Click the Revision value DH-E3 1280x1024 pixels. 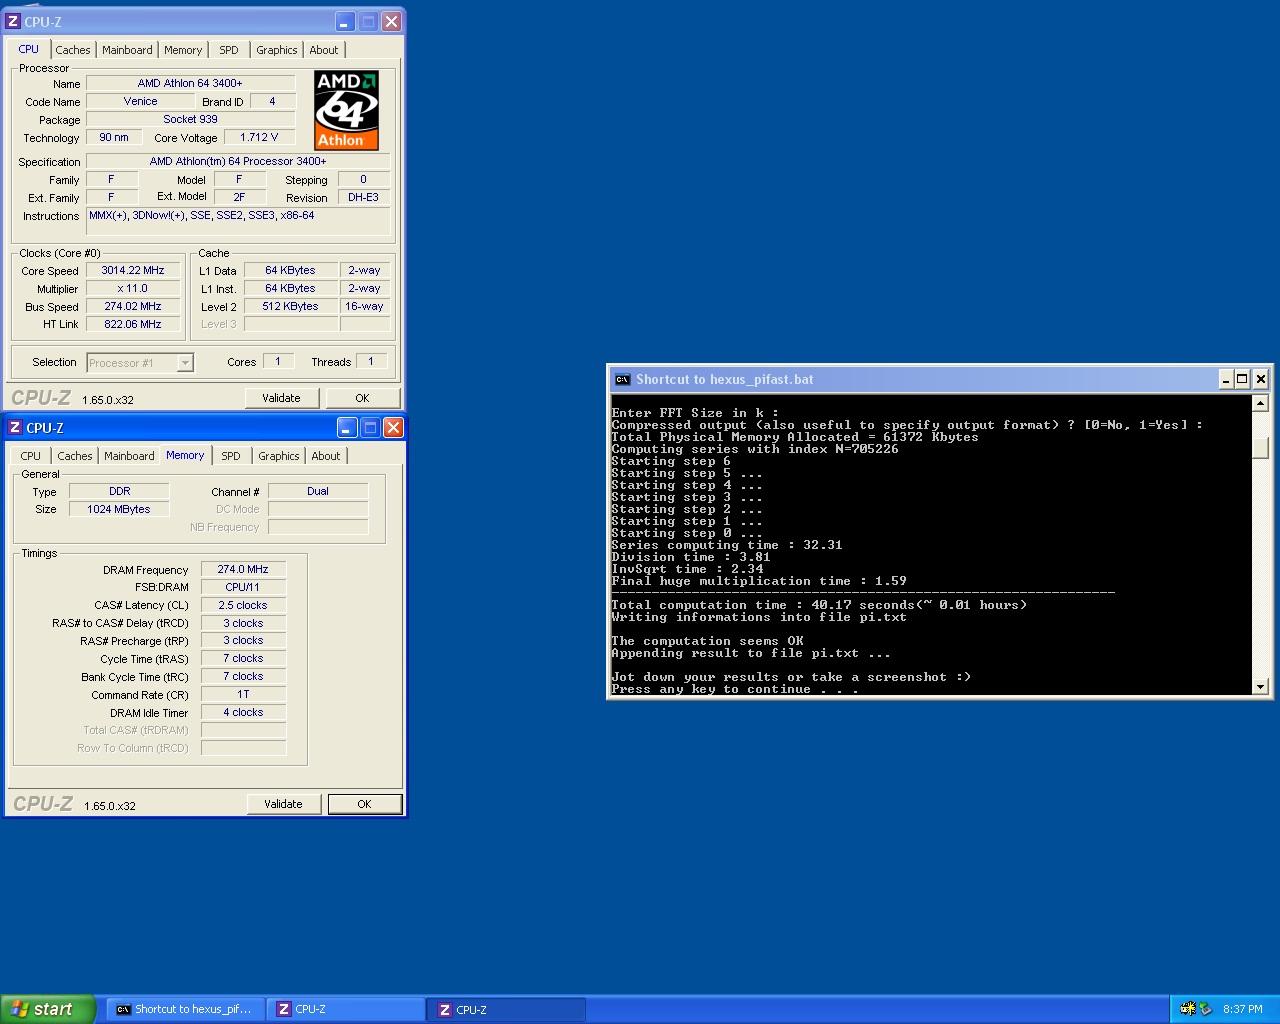[x=363, y=197]
